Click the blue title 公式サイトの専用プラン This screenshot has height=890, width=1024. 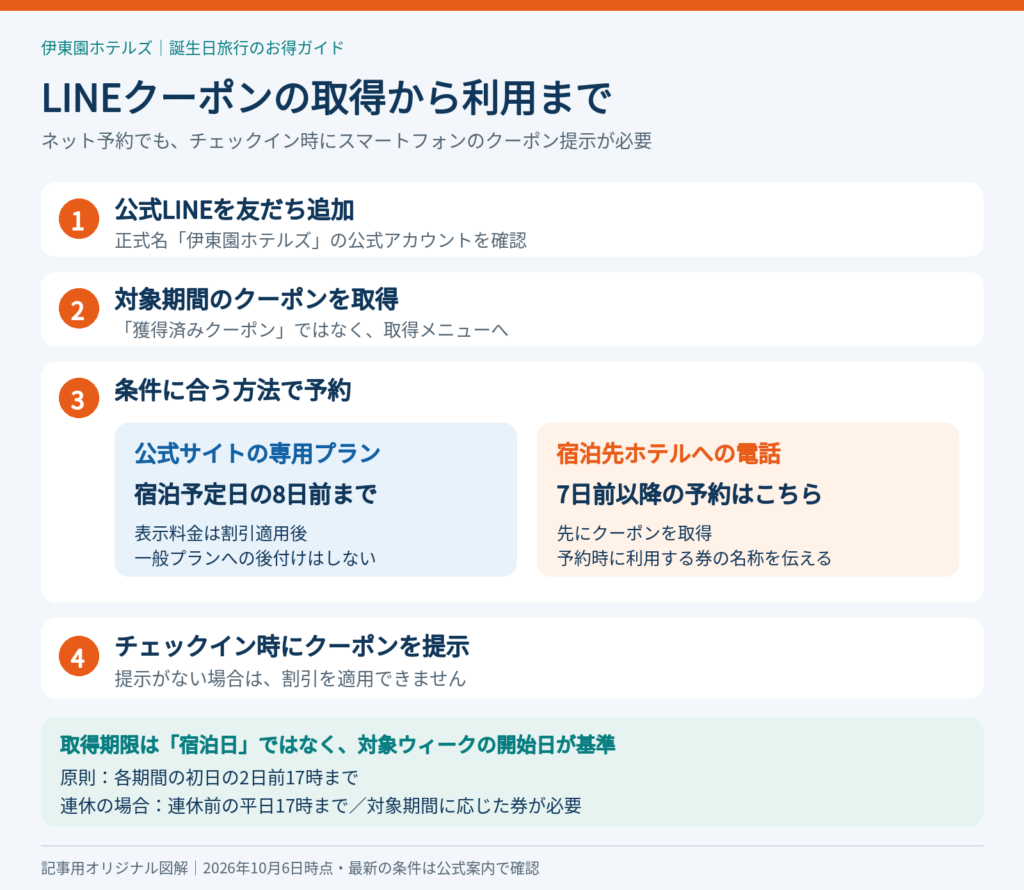[x=257, y=453]
